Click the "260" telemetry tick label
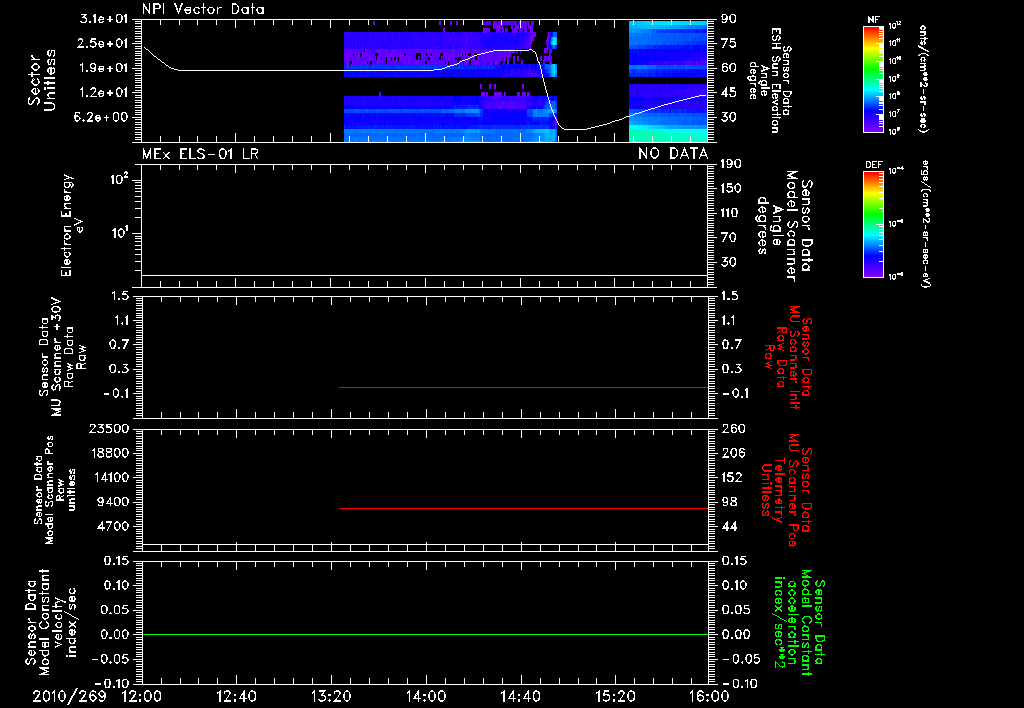Image resolution: width=1024 pixels, height=708 pixels. [732, 429]
